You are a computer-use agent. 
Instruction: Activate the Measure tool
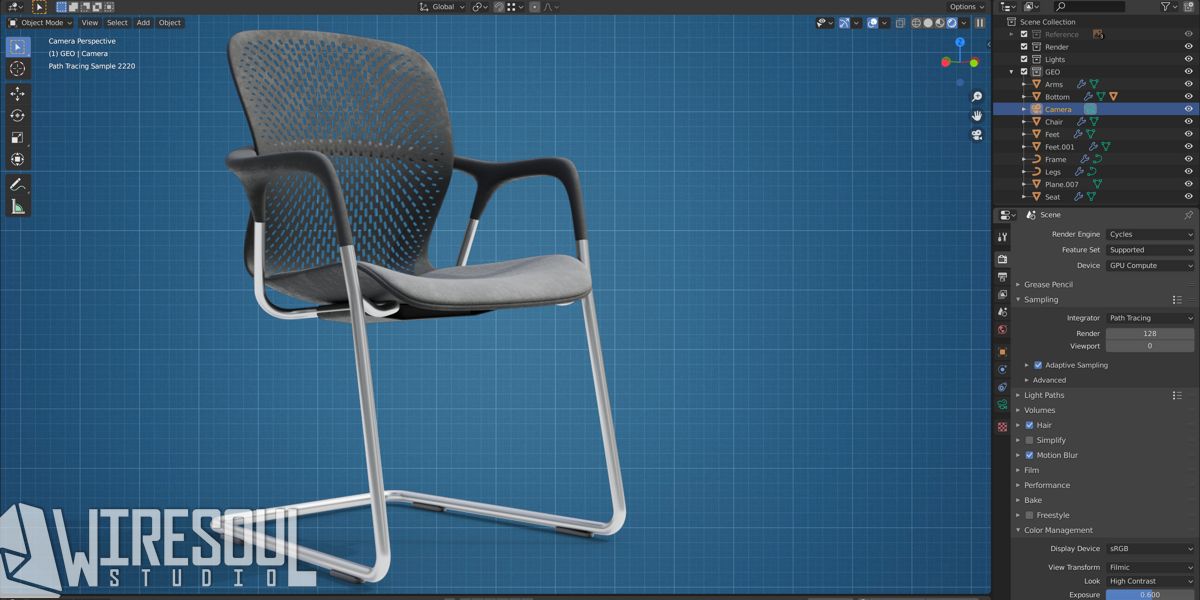click(x=17, y=206)
